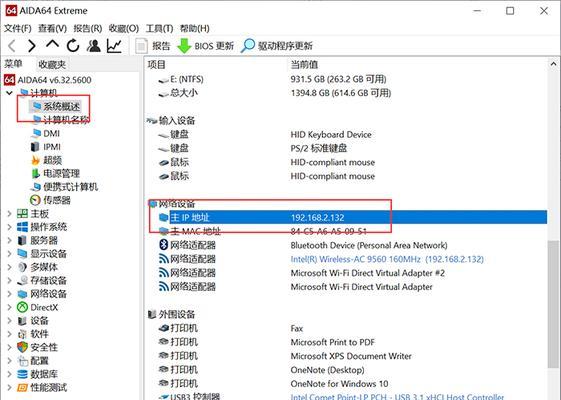The image size is (561, 400).
Task: Click the Refresh icon in toolbar
Action: point(73,45)
